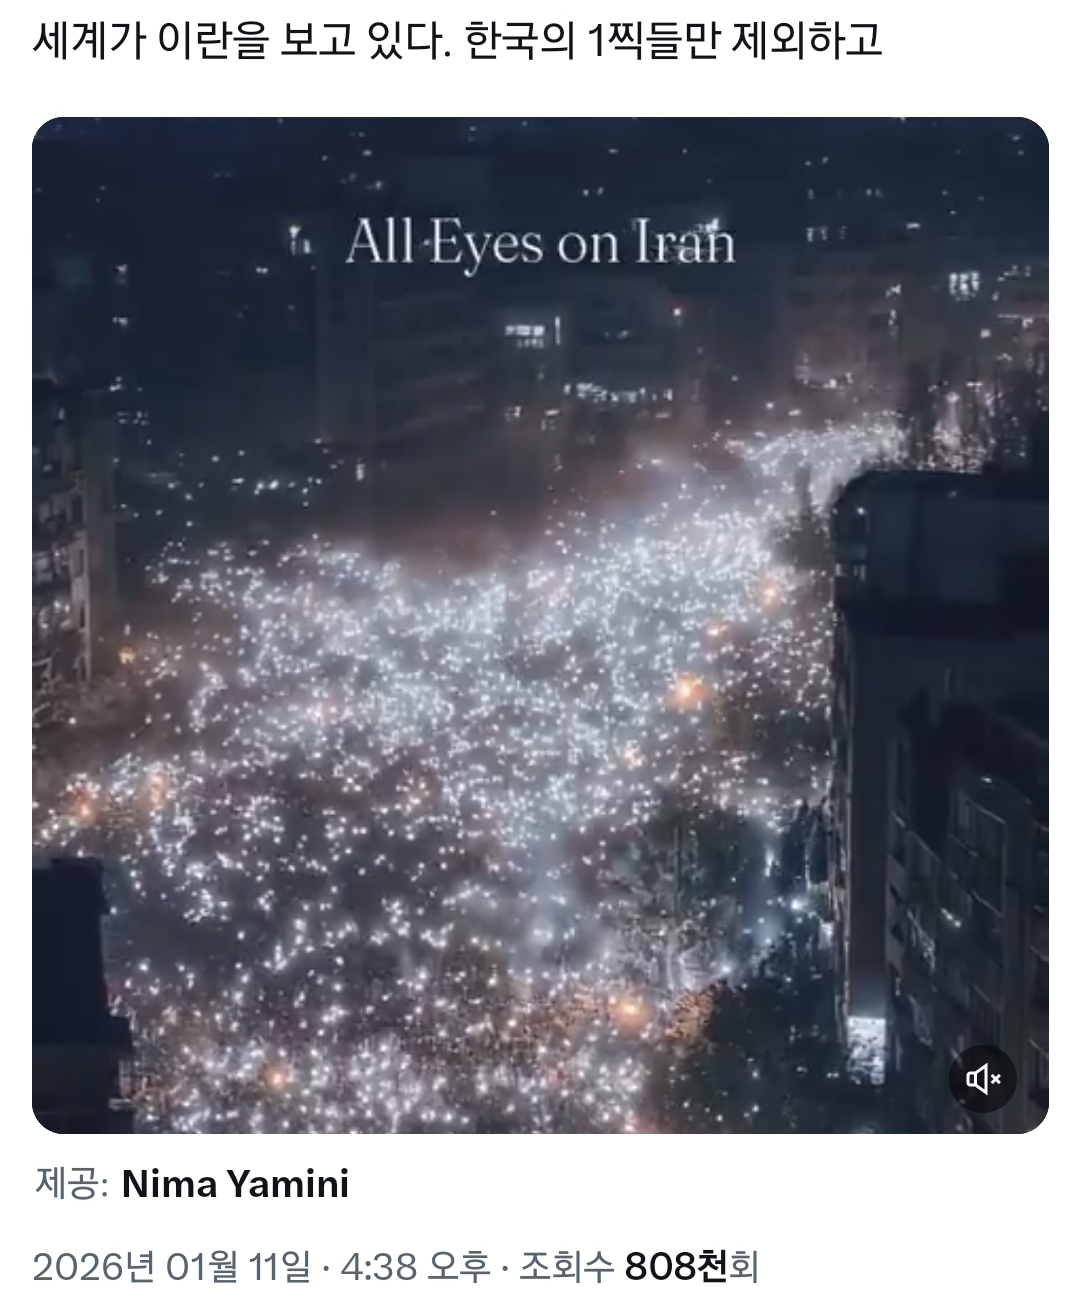Click the word Iran in the video caption
The image size is (1080, 1299).
(x=686, y=243)
